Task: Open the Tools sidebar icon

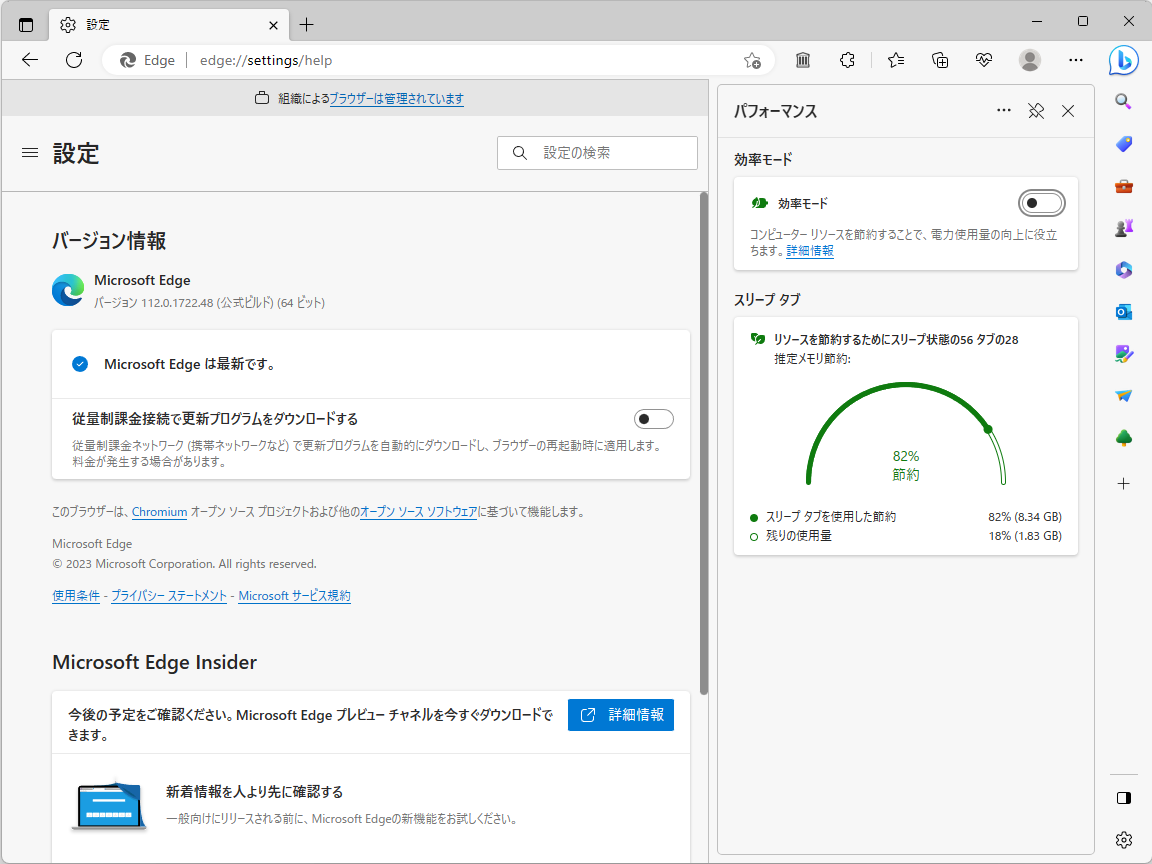Action: 1123,186
